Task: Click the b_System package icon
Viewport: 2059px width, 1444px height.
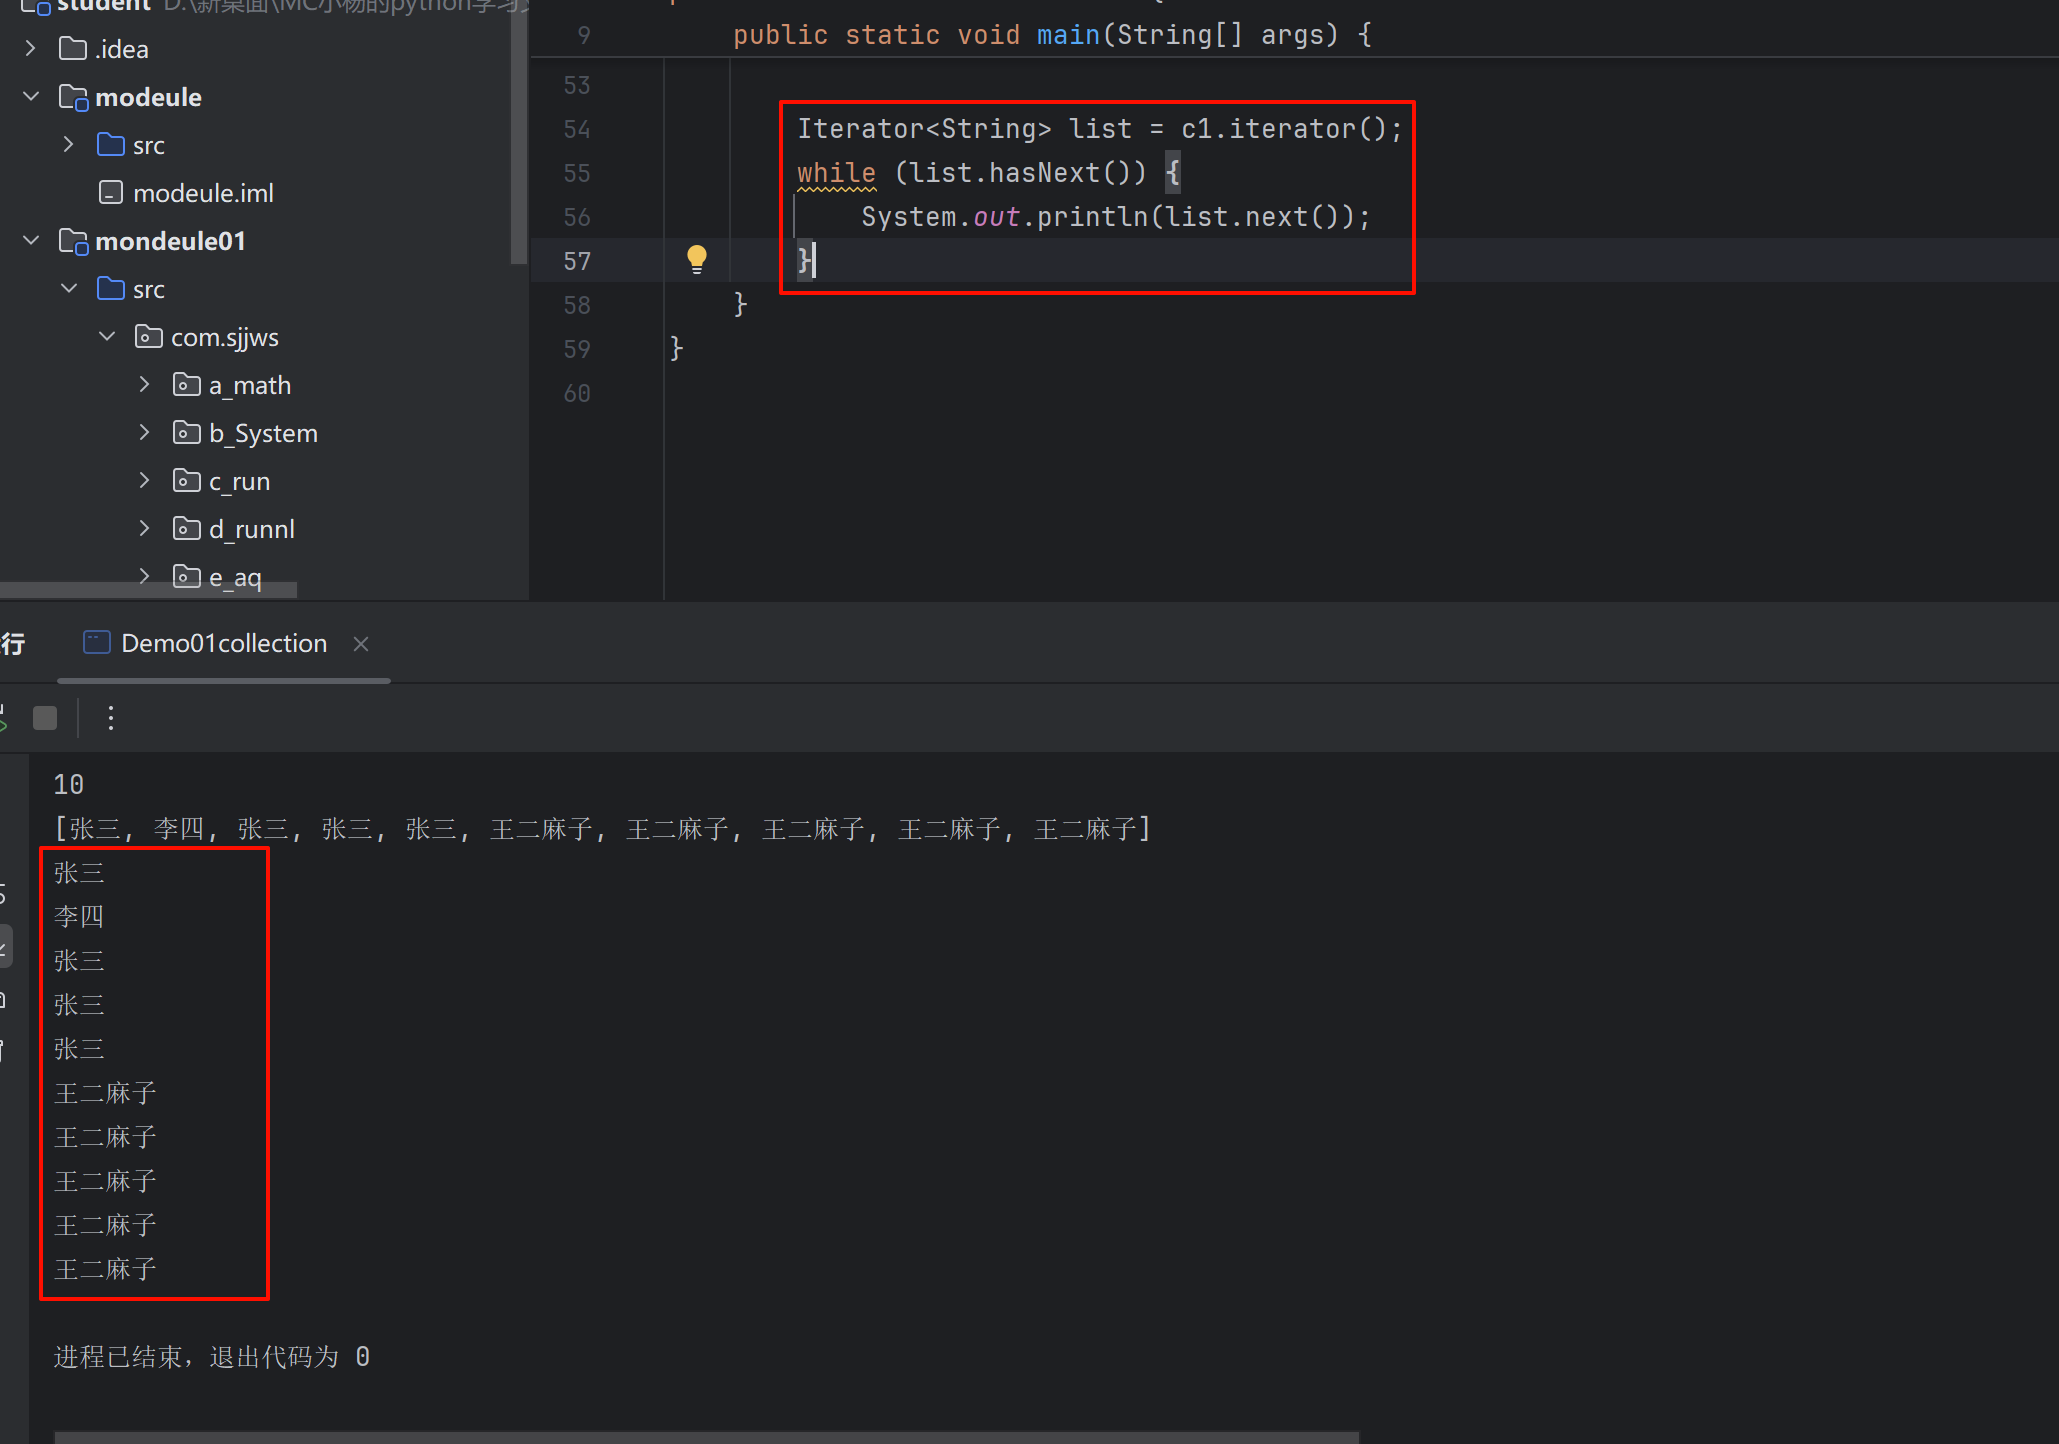Action: (187, 433)
